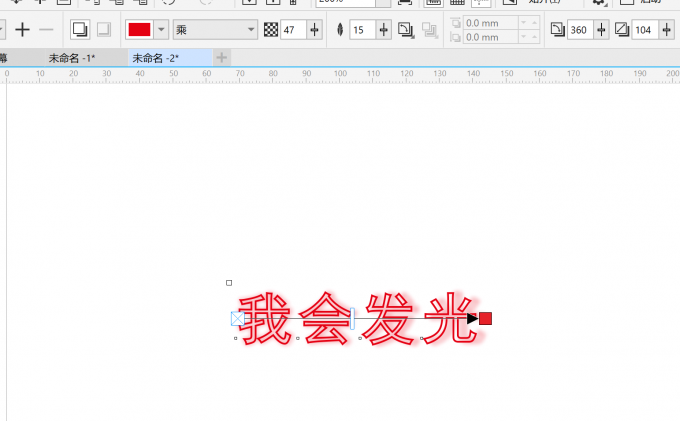Screen dimensions: 680x421
Task: Click the shadow feathering feather icon
Action: click(340, 30)
